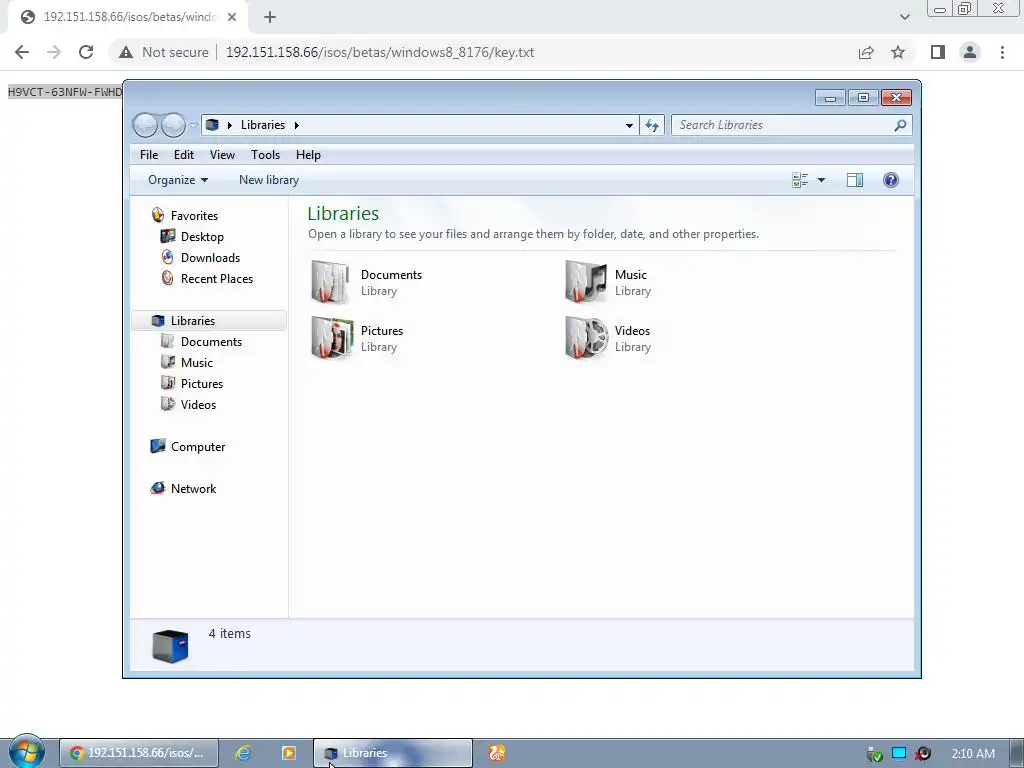Open the Chrome profile icon

coord(970,52)
